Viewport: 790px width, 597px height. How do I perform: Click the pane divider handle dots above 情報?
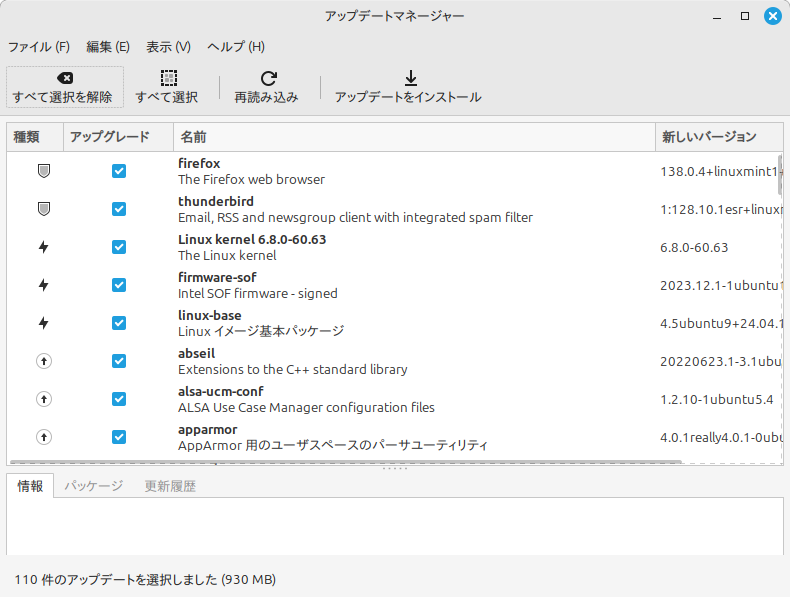click(395, 469)
